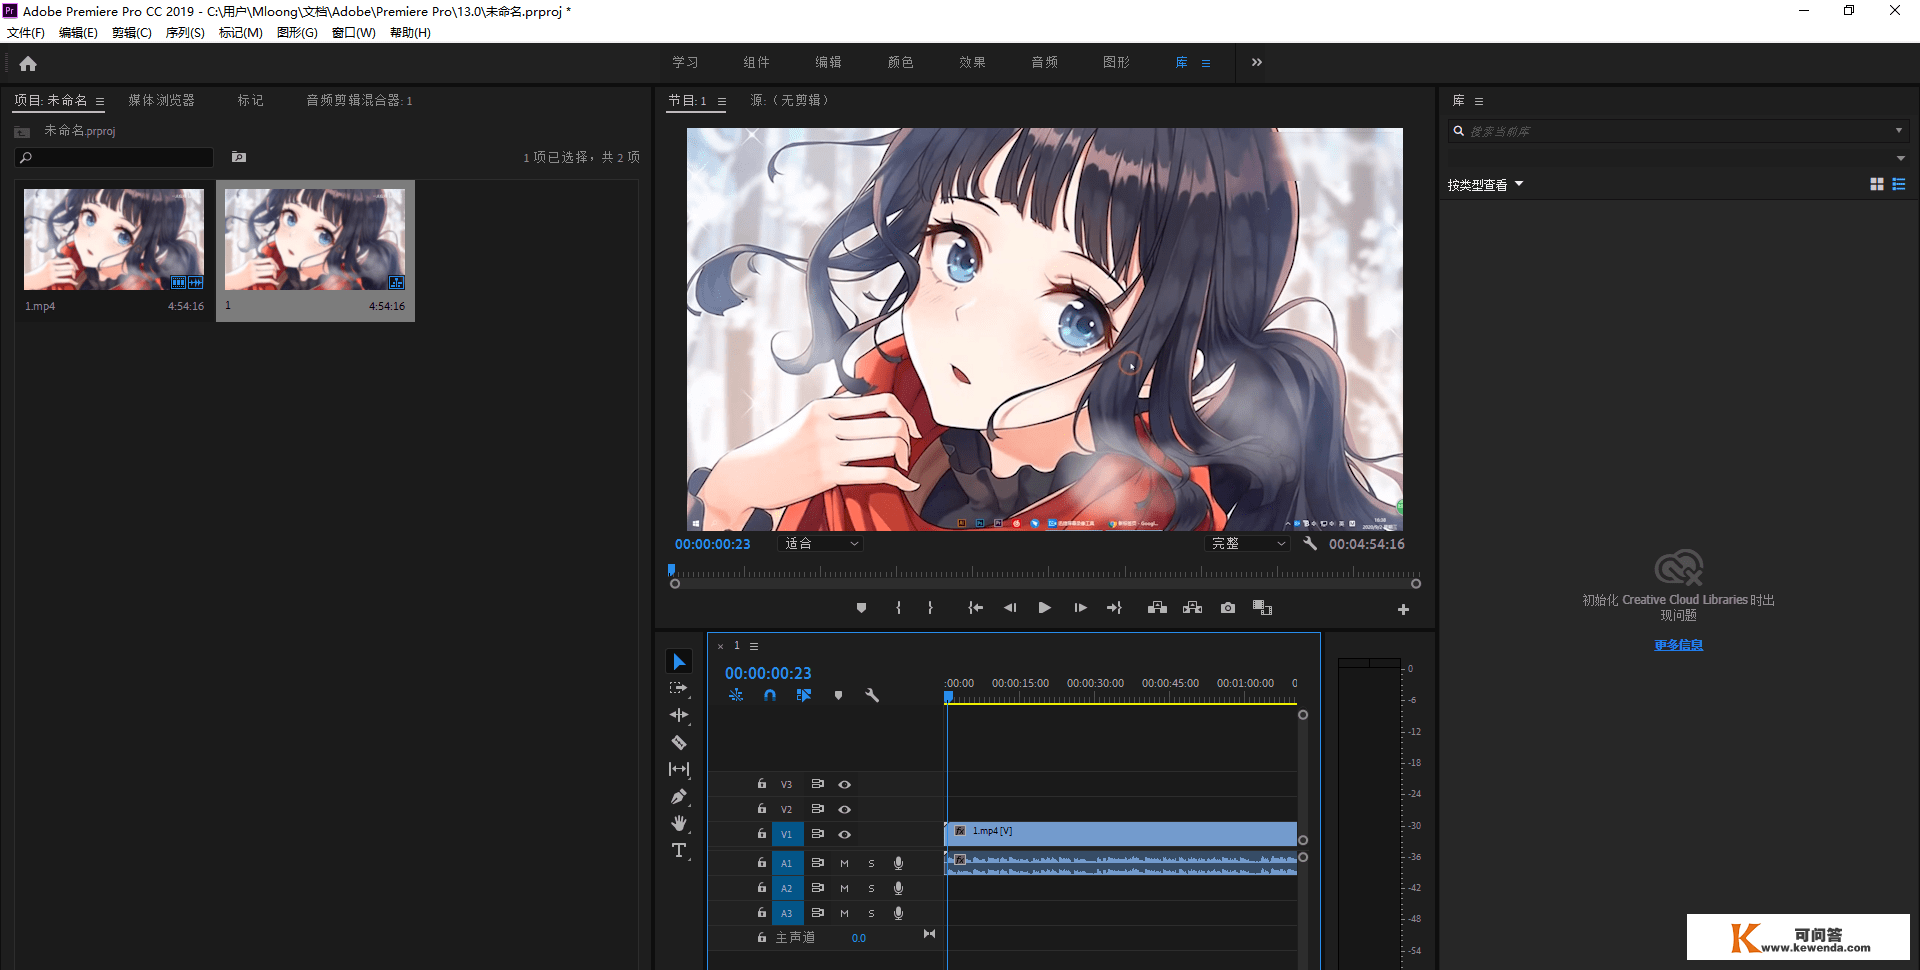
Task: Open 文件(F) menu
Action: click(x=26, y=33)
